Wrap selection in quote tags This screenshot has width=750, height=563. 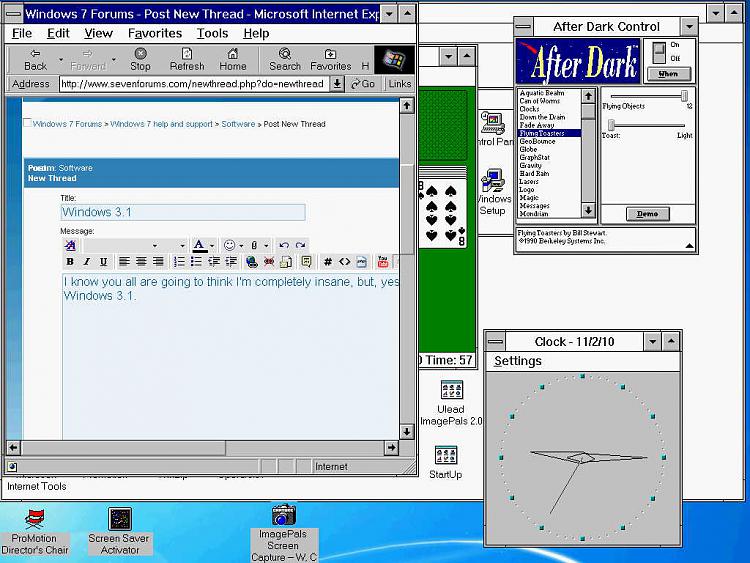click(x=307, y=262)
